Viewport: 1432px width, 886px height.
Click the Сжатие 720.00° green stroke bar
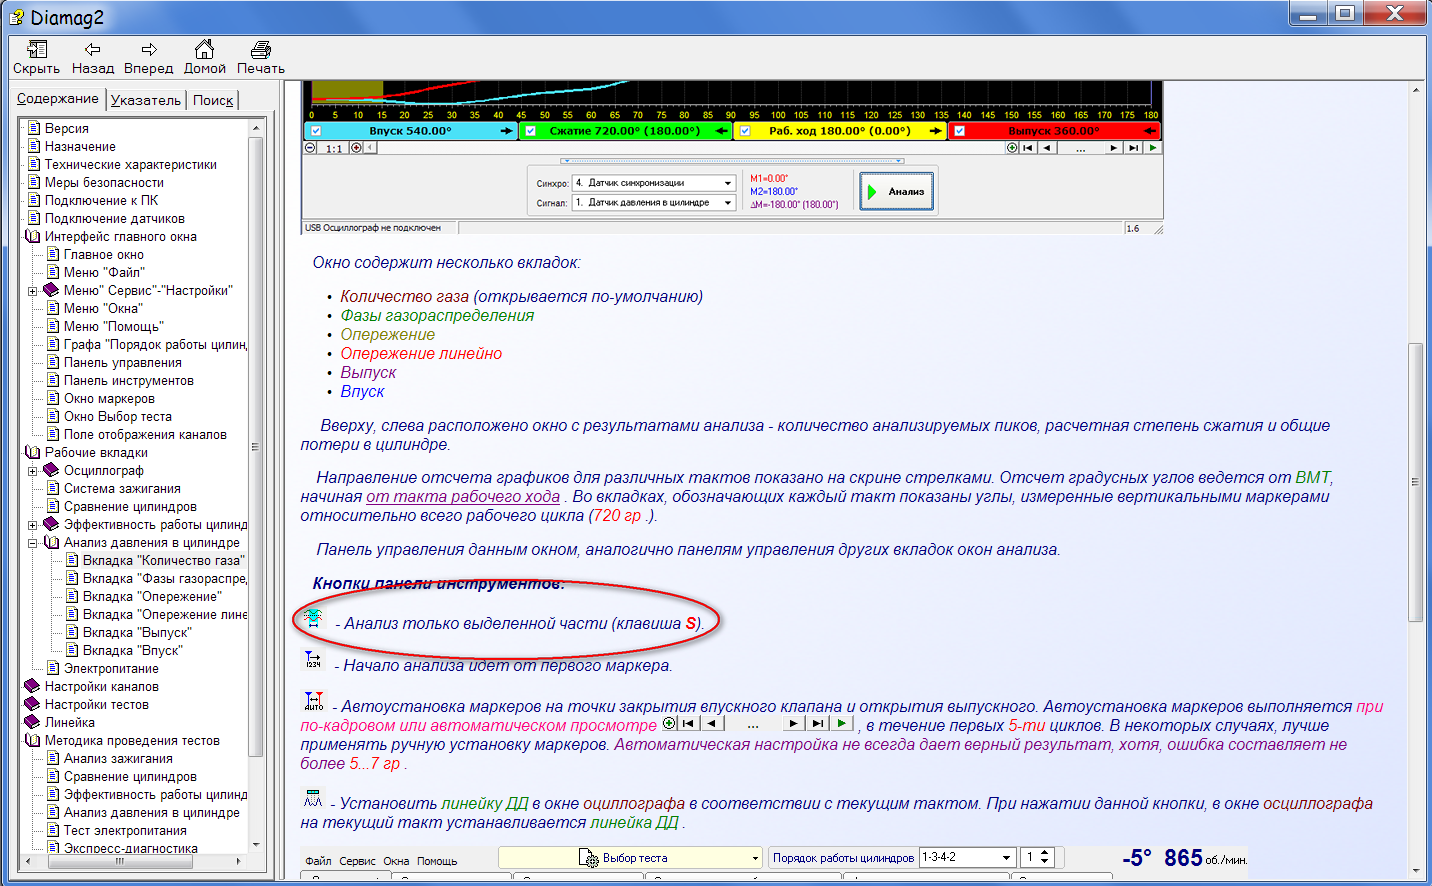pyautogui.click(x=625, y=131)
